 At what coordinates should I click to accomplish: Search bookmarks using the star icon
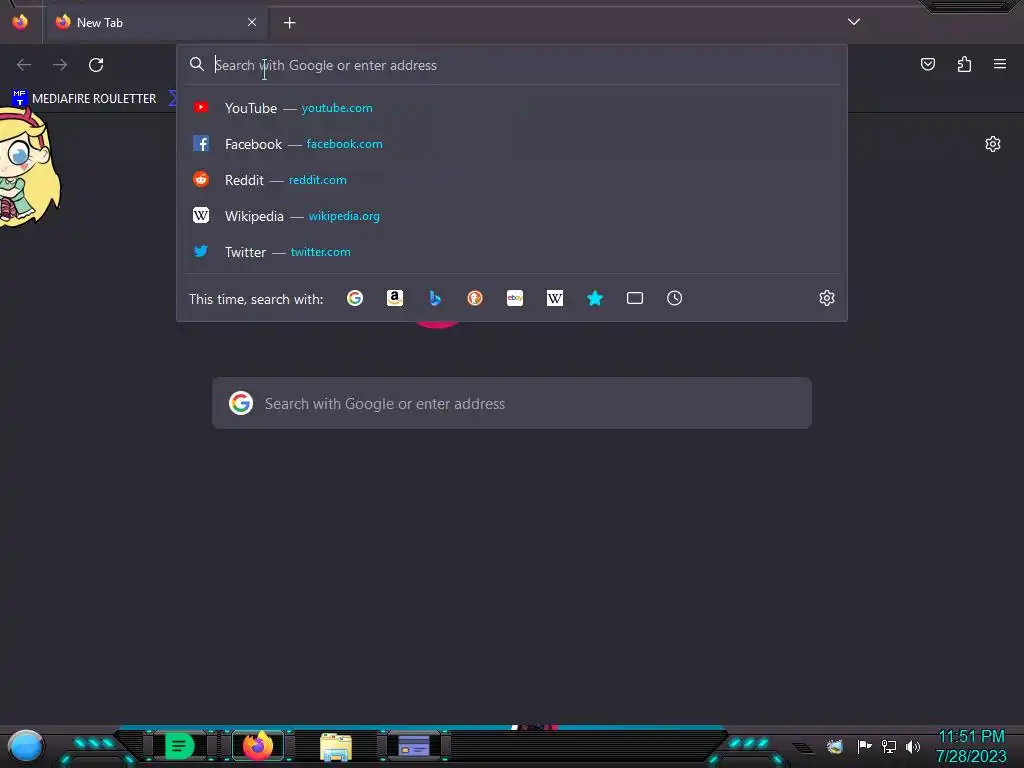click(595, 298)
